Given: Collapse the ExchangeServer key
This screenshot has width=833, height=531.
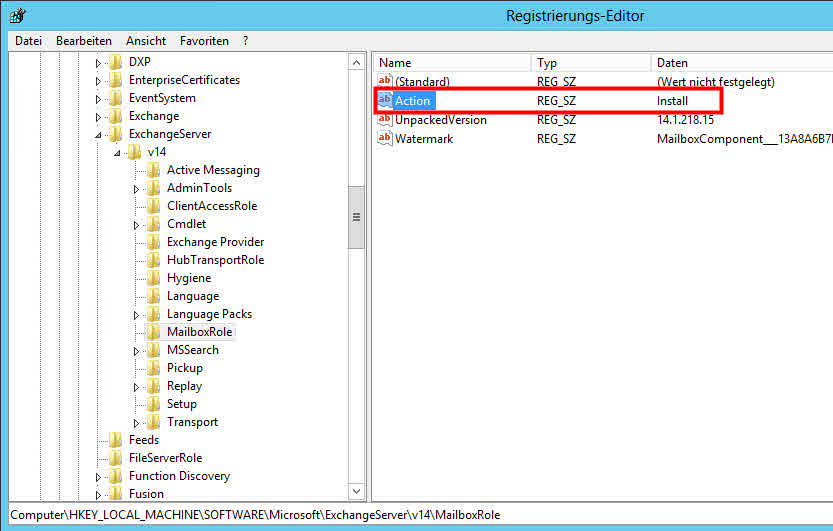Looking at the screenshot, I should tap(98, 135).
